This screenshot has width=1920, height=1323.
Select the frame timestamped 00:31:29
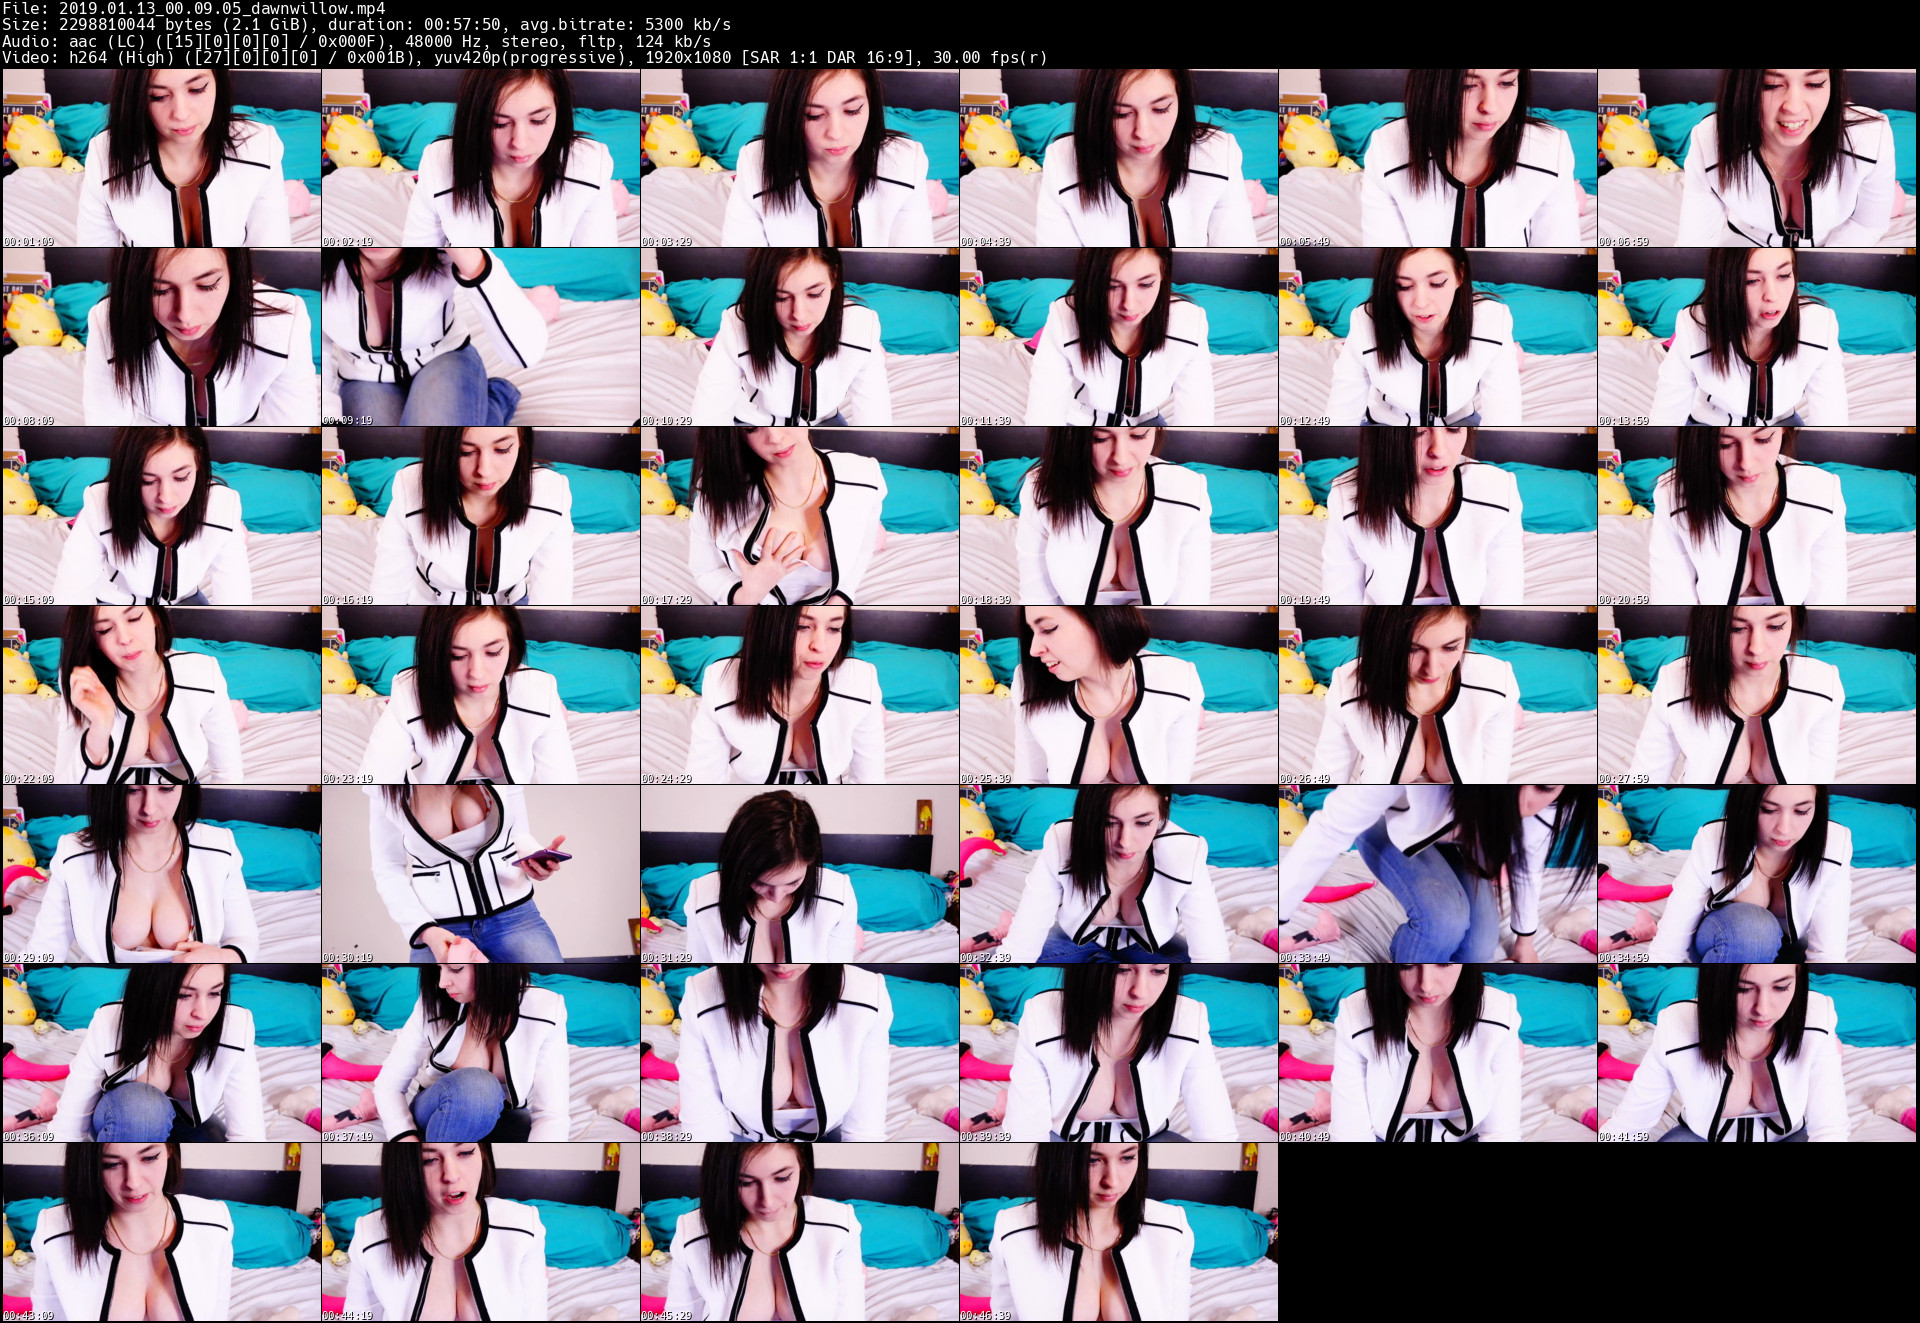pyautogui.click(x=799, y=874)
